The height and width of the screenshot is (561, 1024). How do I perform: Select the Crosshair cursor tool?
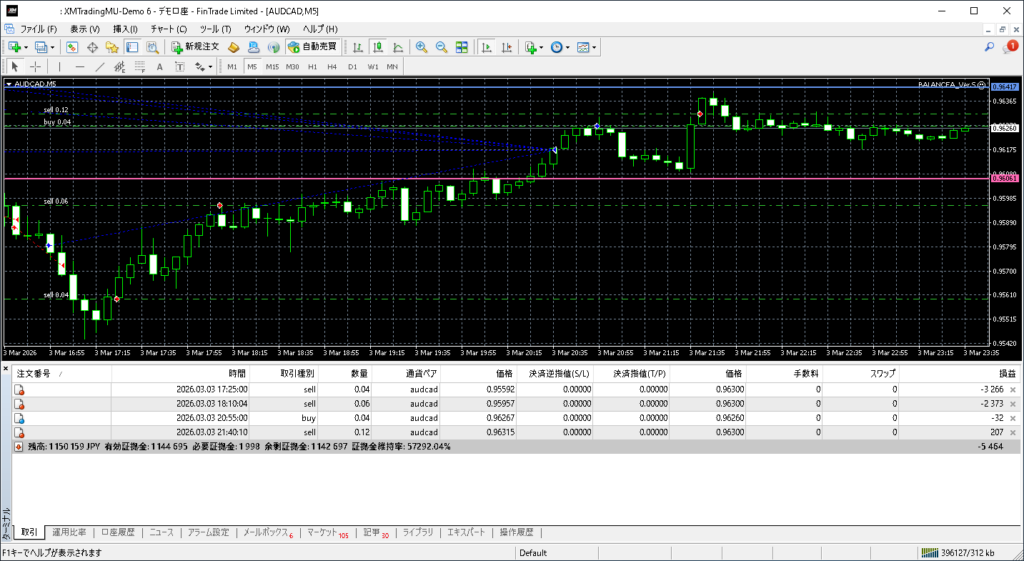click(36, 67)
